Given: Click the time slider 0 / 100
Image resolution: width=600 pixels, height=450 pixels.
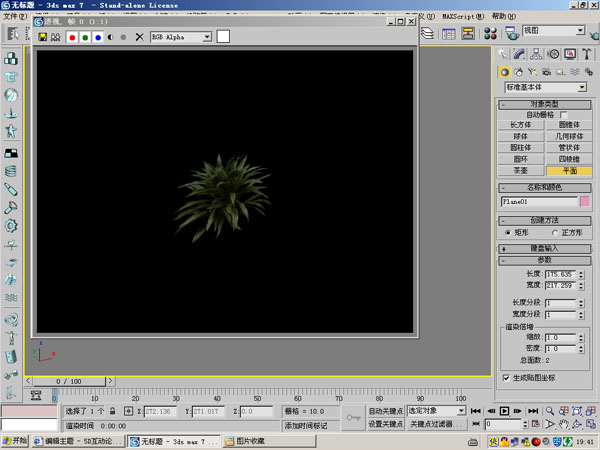Looking at the screenshot, I should [x=69, y=382].
